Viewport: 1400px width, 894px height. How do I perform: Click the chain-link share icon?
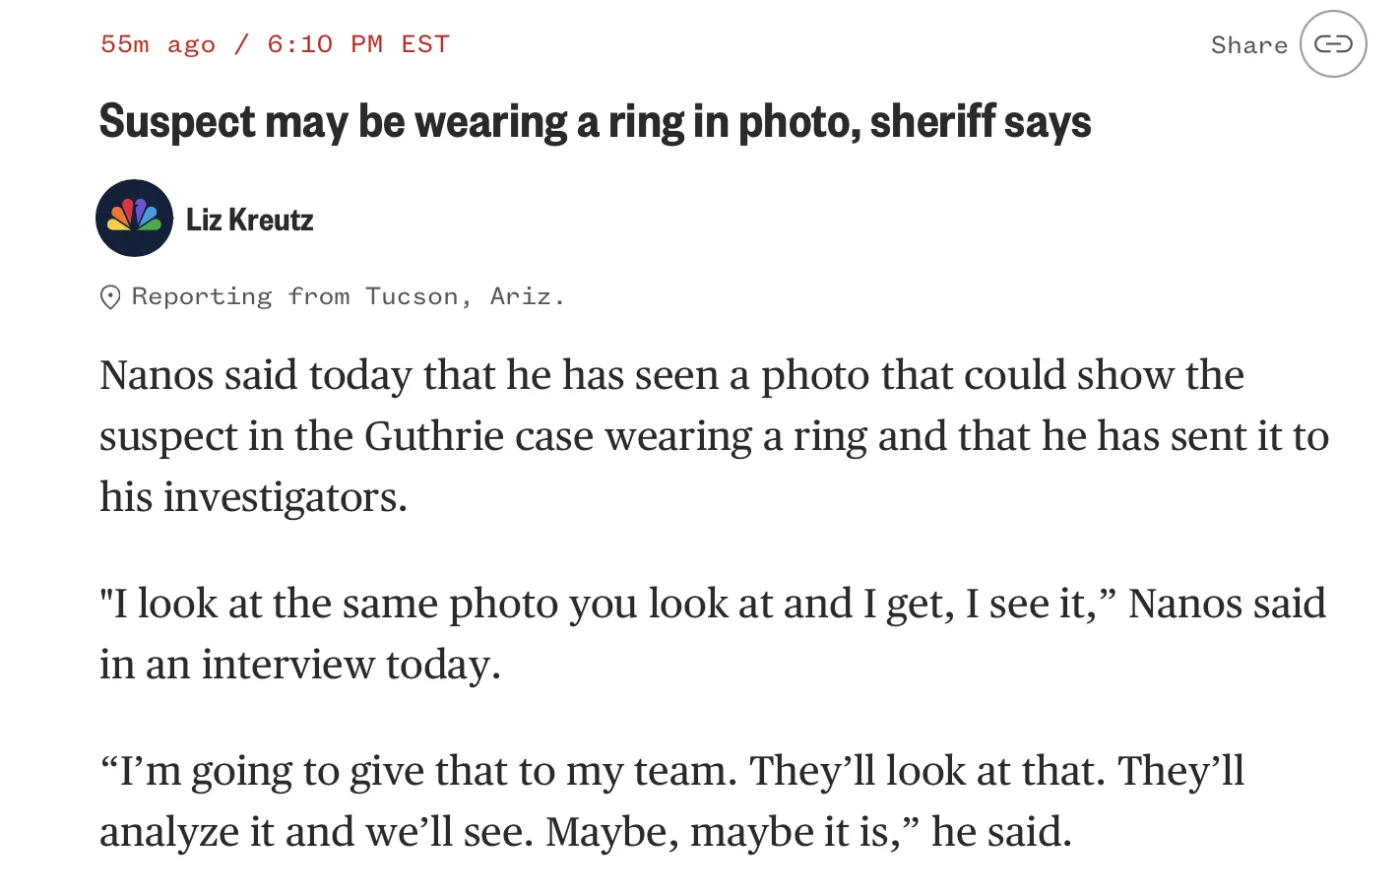point(1332,44)
